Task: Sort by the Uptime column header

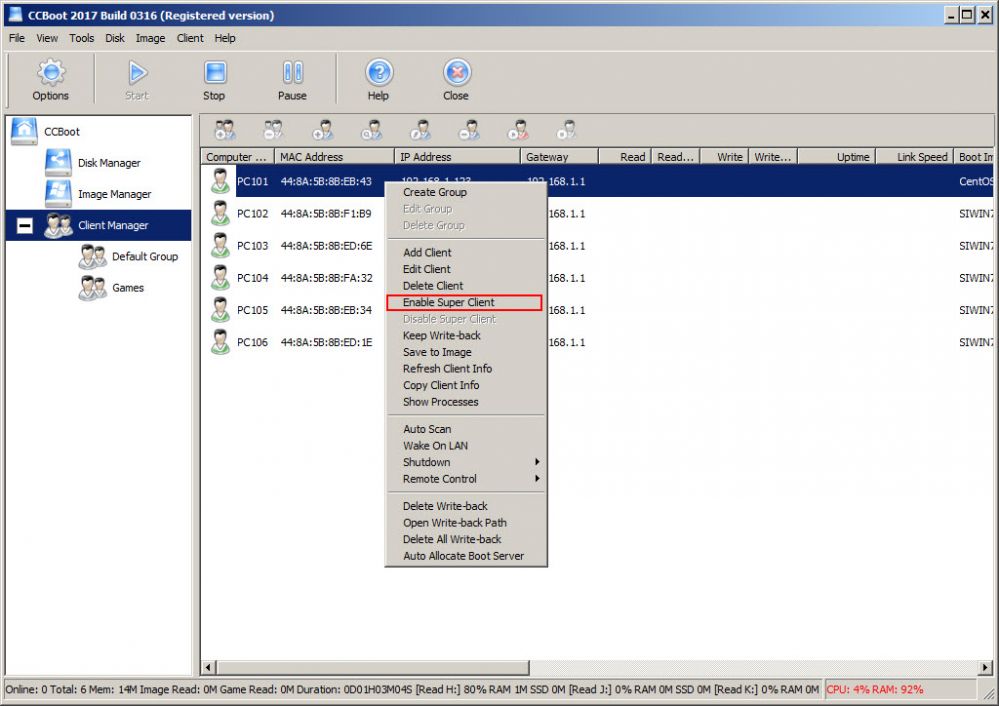Action: [837, 157]
